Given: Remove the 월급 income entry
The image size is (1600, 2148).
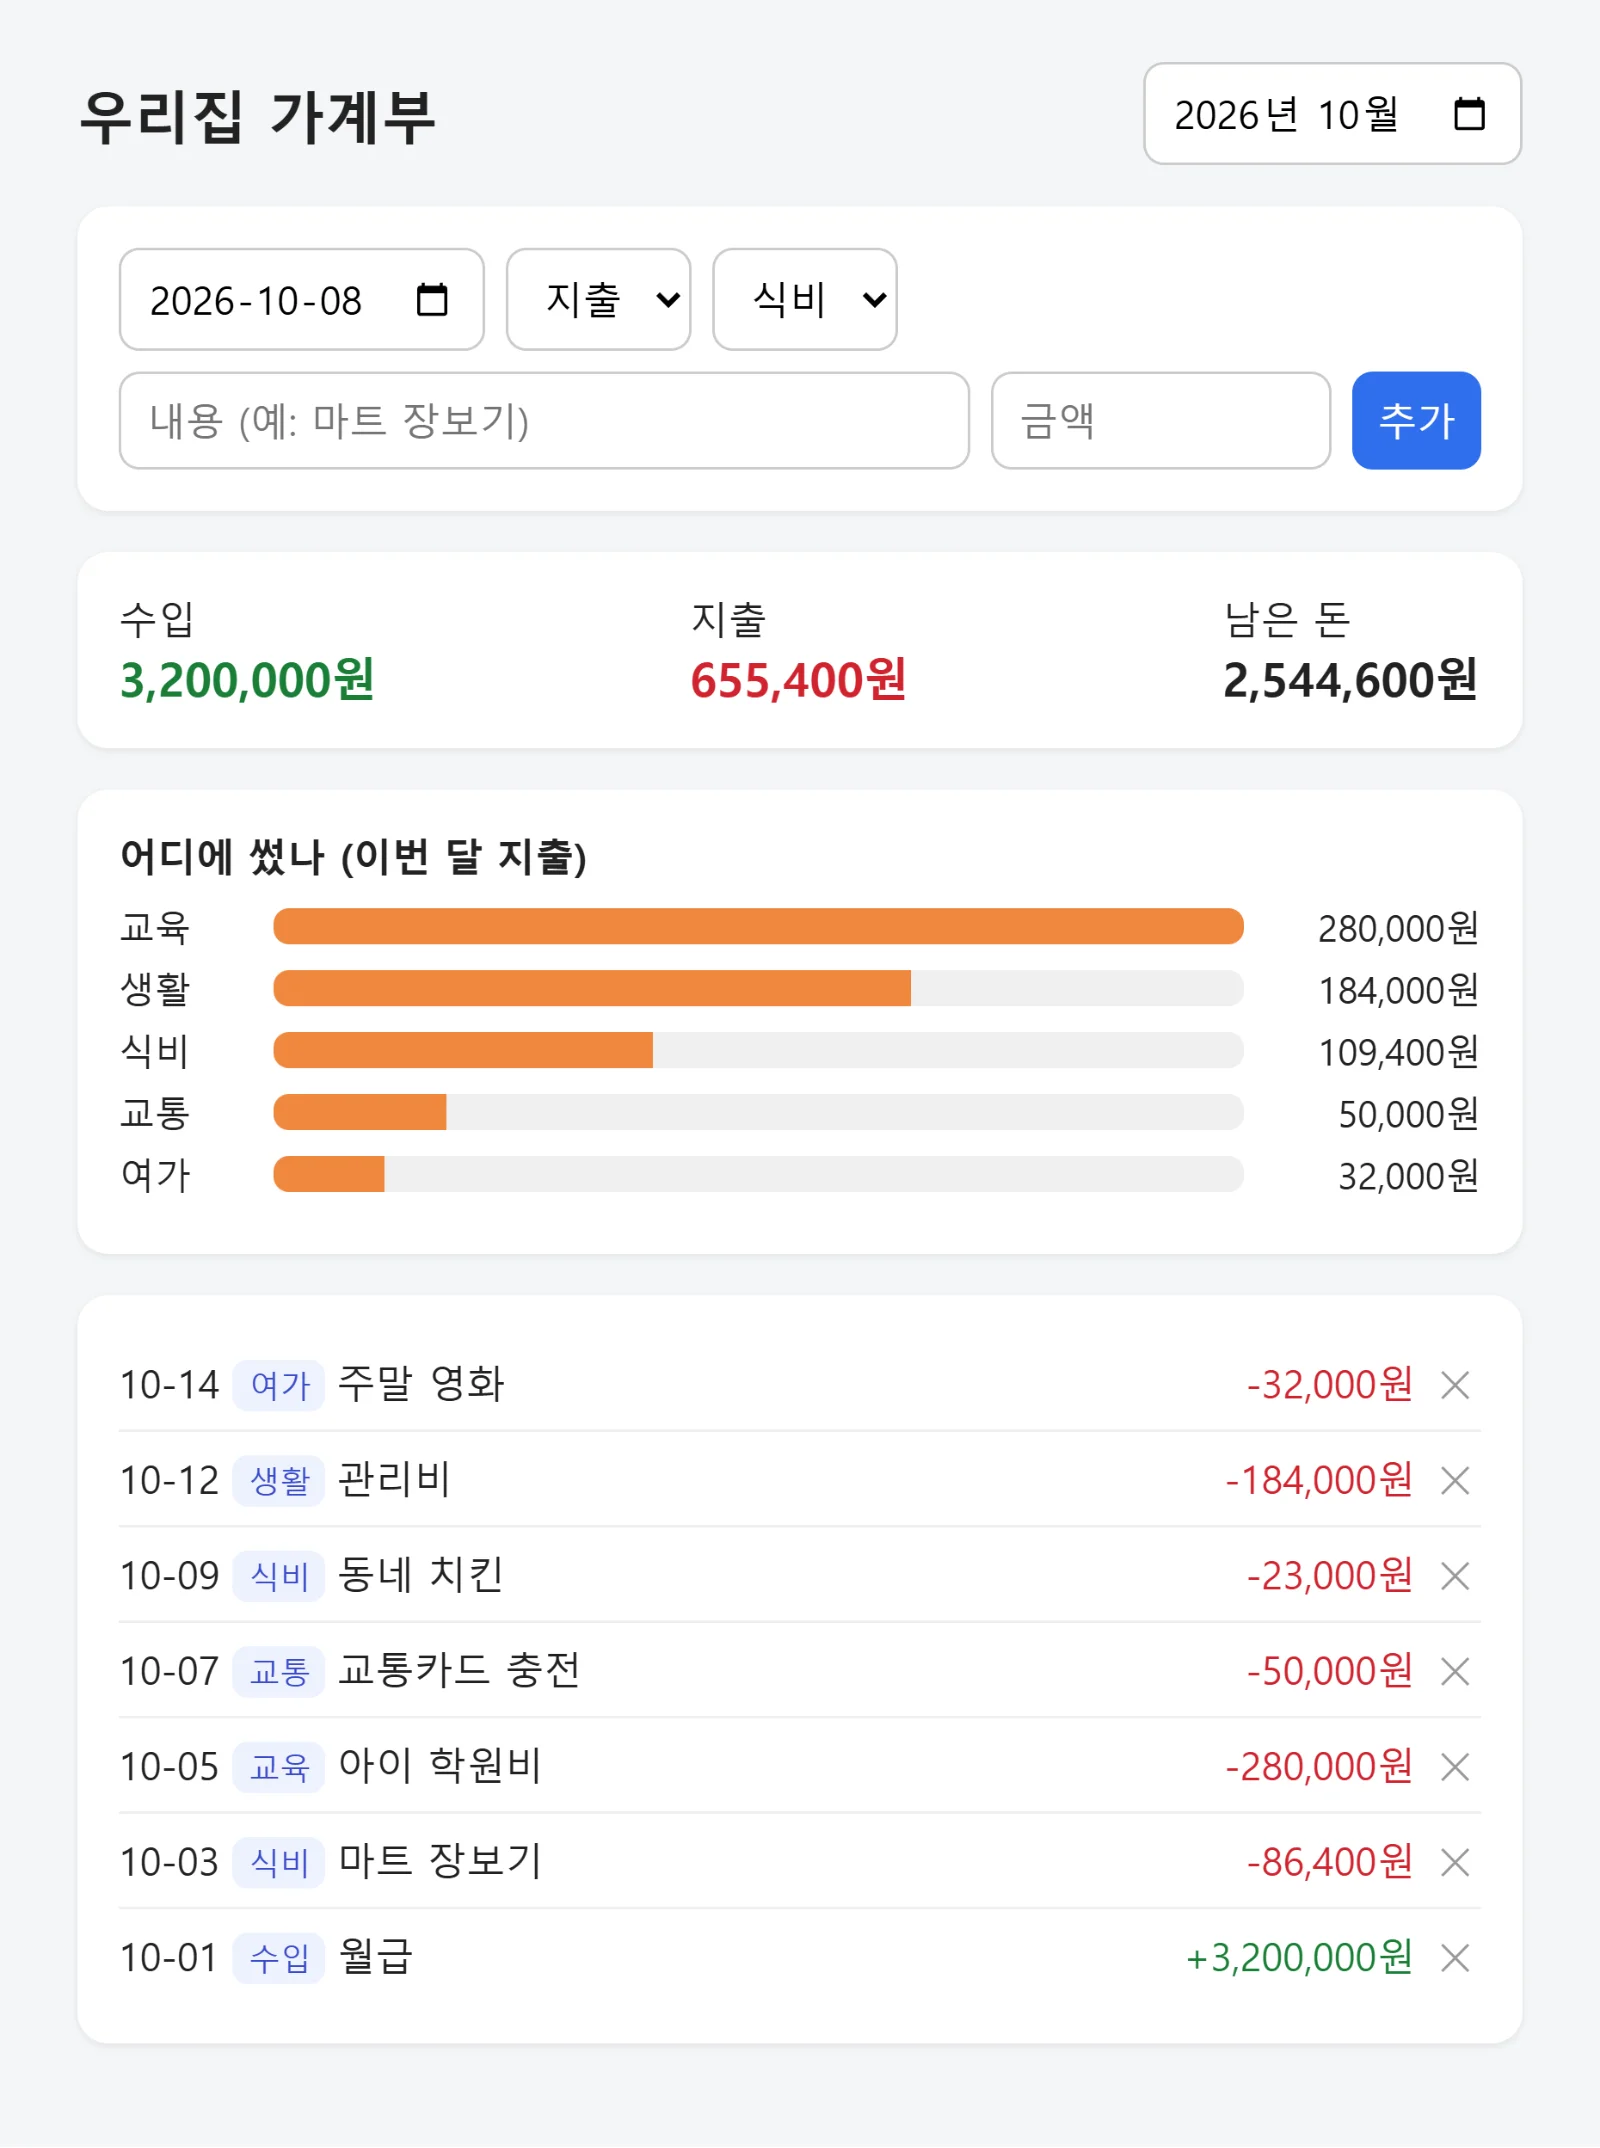Looking at the screenshot, I should click(x=1455, y=1958).
